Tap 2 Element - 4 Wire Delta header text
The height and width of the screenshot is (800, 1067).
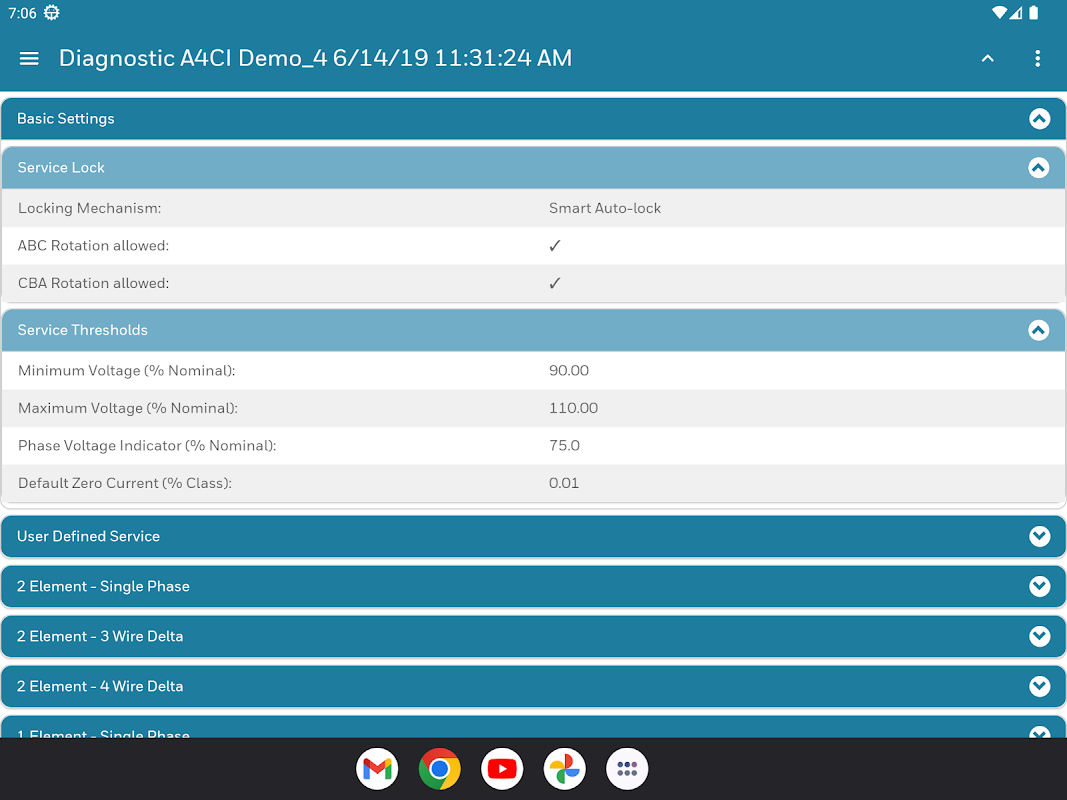[x=100, y=686]
